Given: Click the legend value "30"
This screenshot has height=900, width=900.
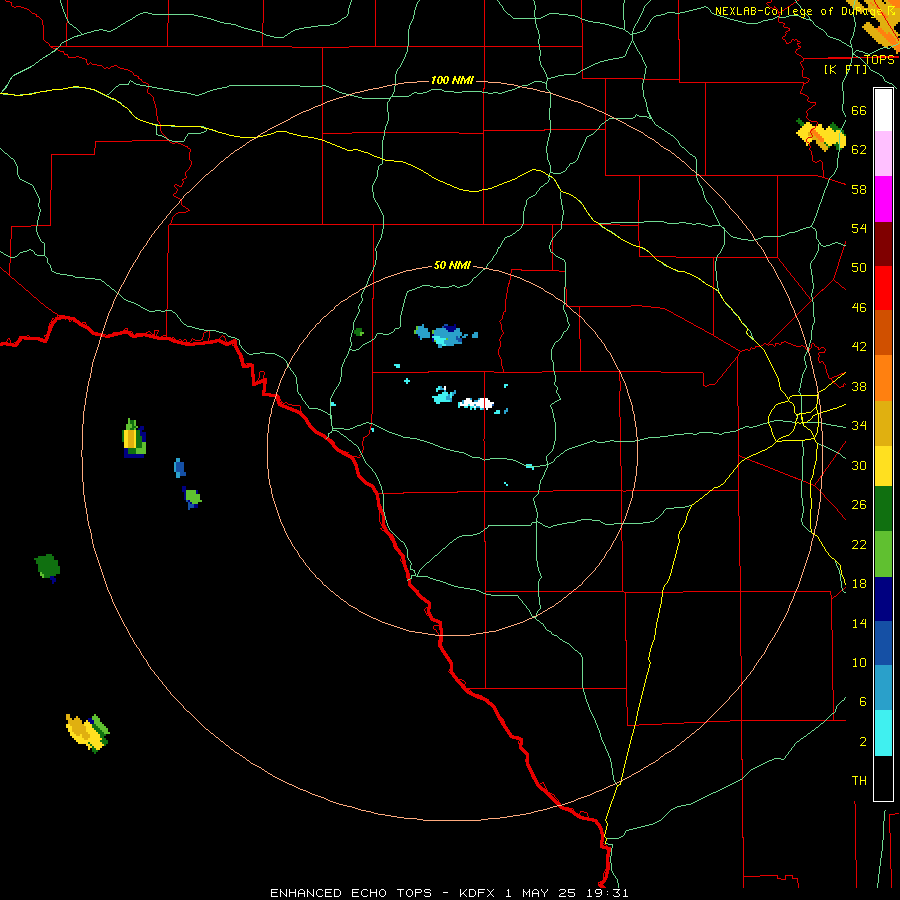Looking at the screenshot, I should pos(859,465).
